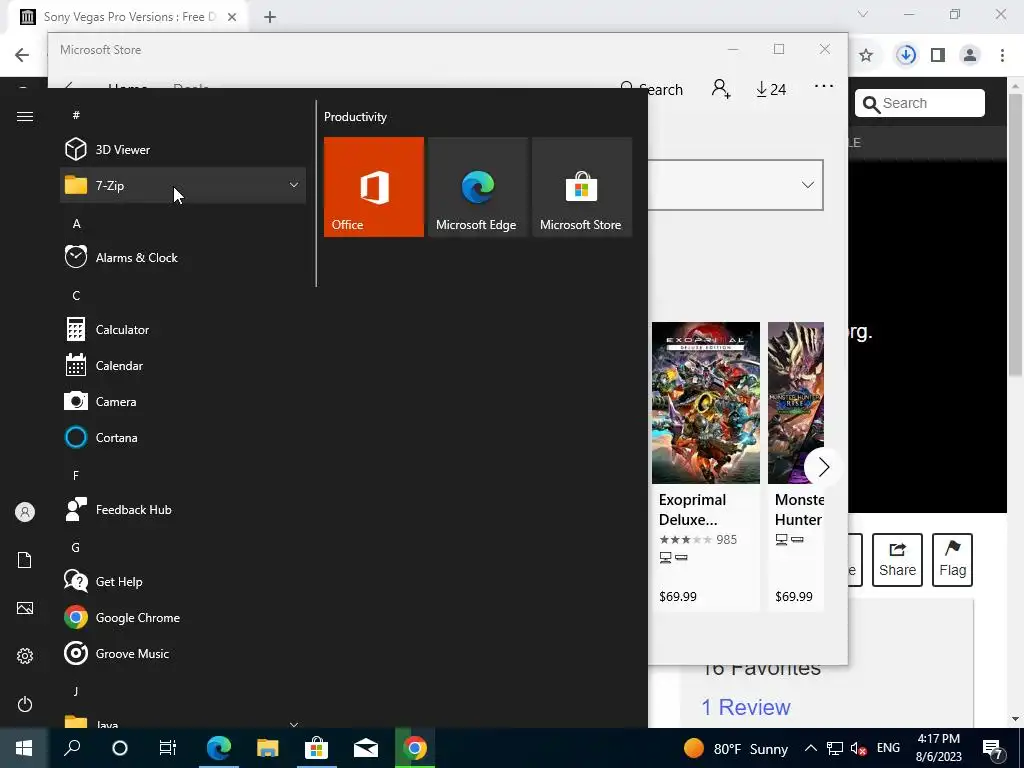This screenshot has width=1024, height=768.
Task: Show hidden system tray icons
Action: (x=810, y=748)
